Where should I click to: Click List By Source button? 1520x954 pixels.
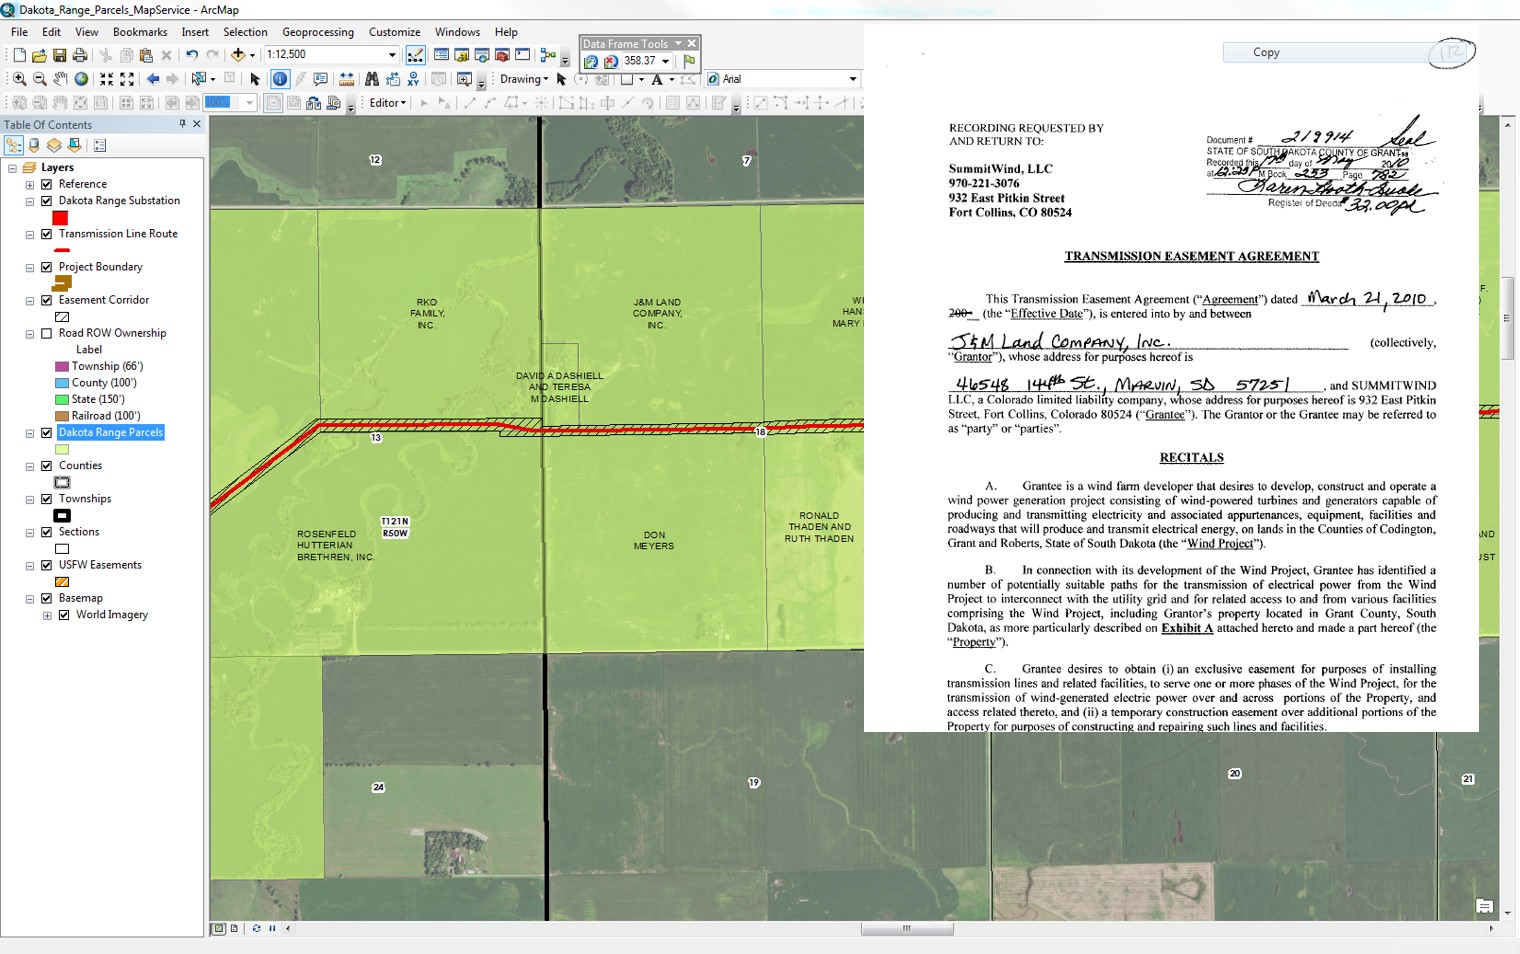tap(34, 145)
